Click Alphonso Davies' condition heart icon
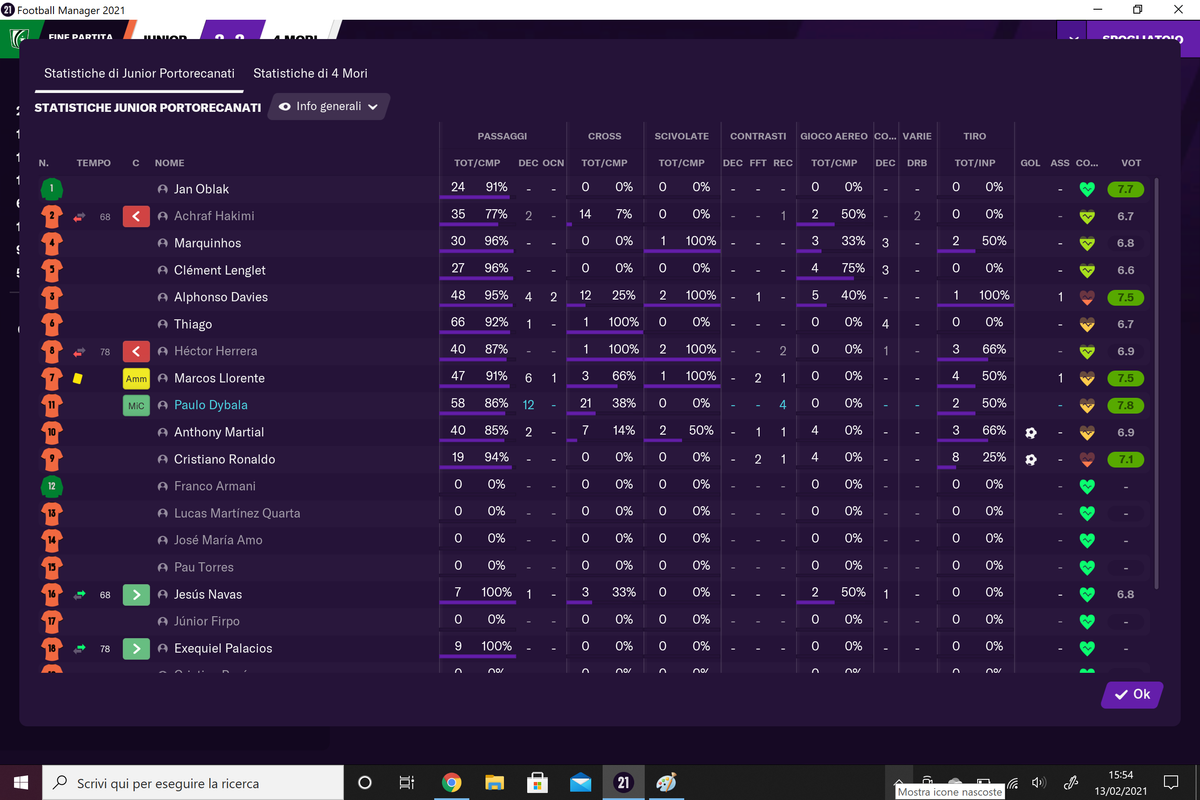Viewport: 1200px width, 800px height. pyautogui.click(x=1088, y=297)
